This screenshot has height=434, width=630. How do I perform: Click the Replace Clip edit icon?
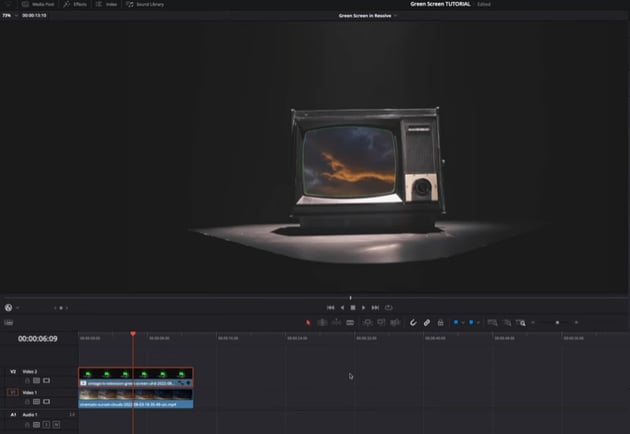point(395,322)
